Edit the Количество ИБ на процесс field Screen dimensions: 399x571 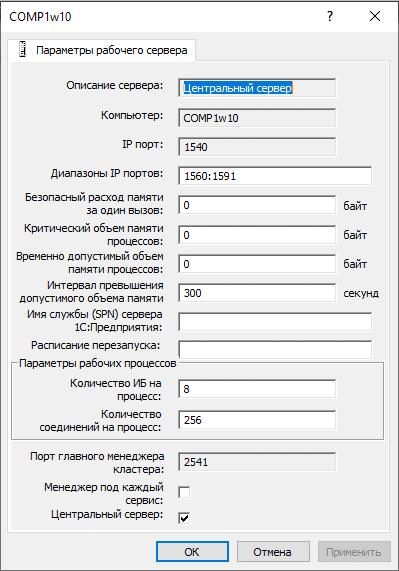257,389
